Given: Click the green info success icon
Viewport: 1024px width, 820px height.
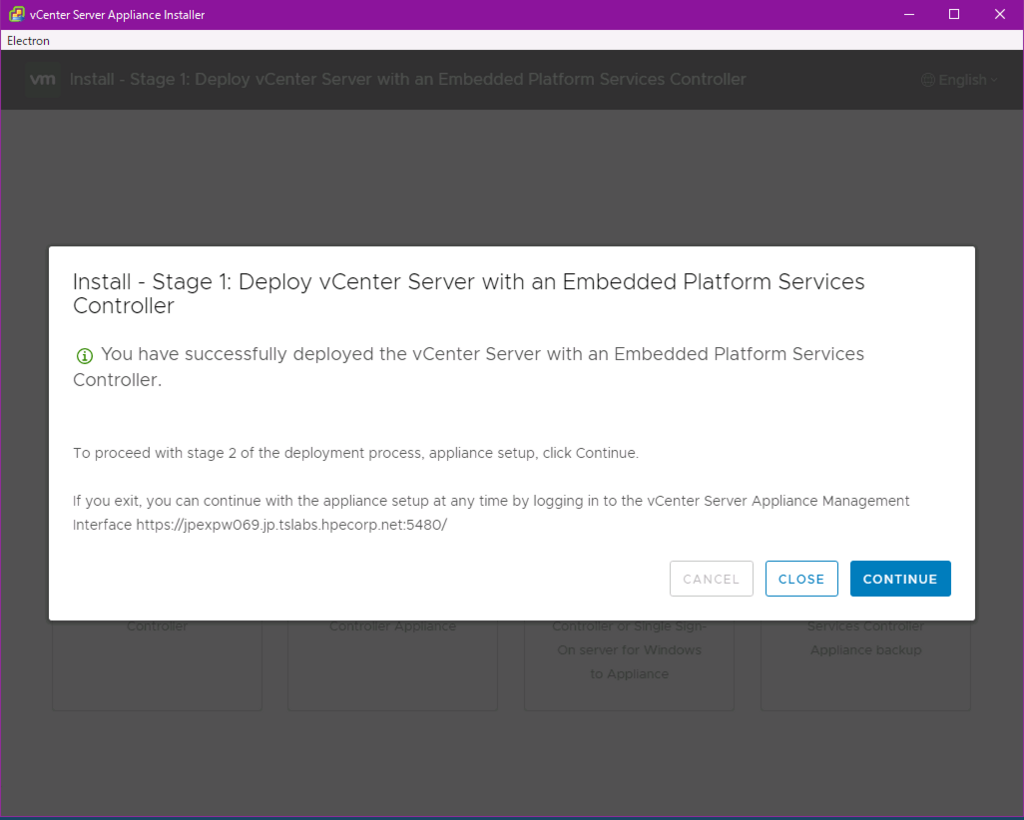Looking at the screenshot, I should [85, 356].
